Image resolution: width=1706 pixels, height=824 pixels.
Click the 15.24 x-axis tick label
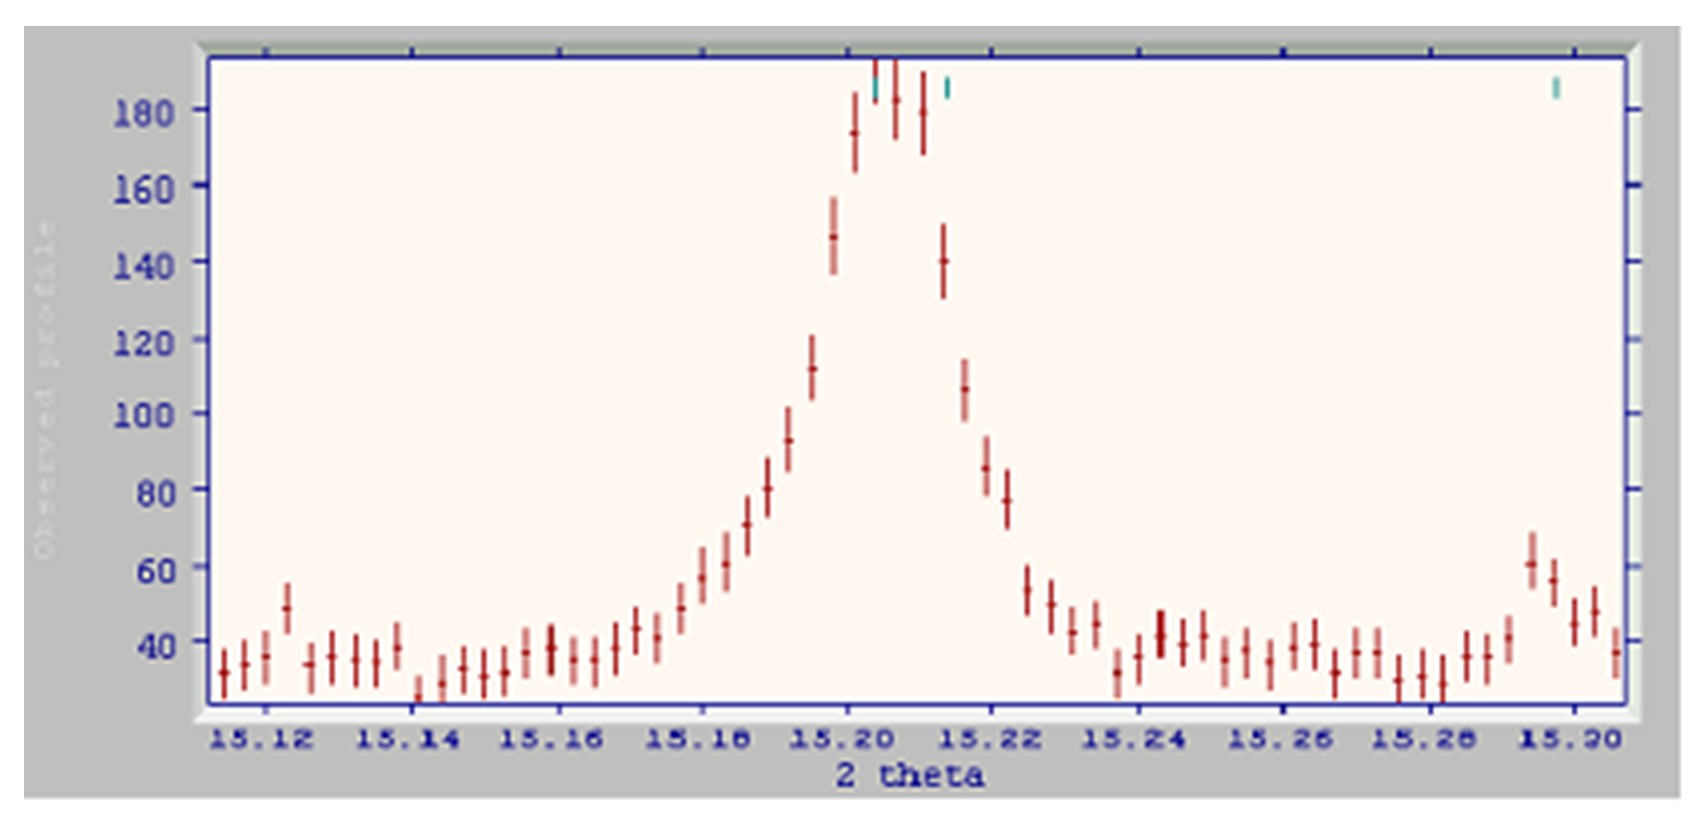coord(1134,740)
